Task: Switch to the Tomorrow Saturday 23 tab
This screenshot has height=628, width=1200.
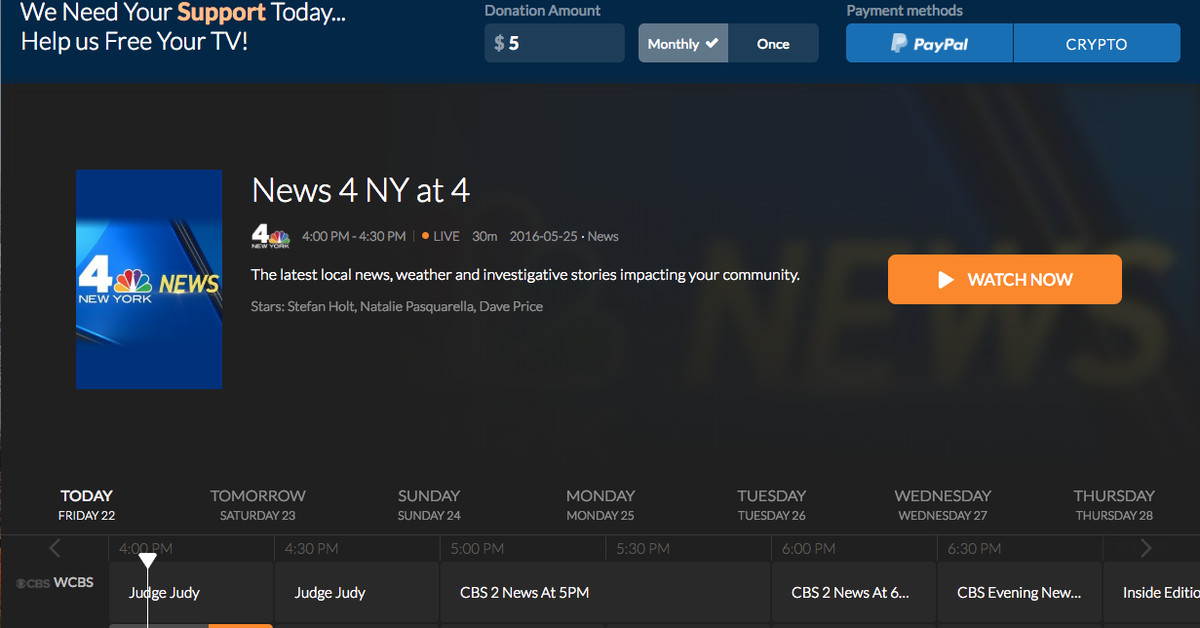Action: pos(258,504)
